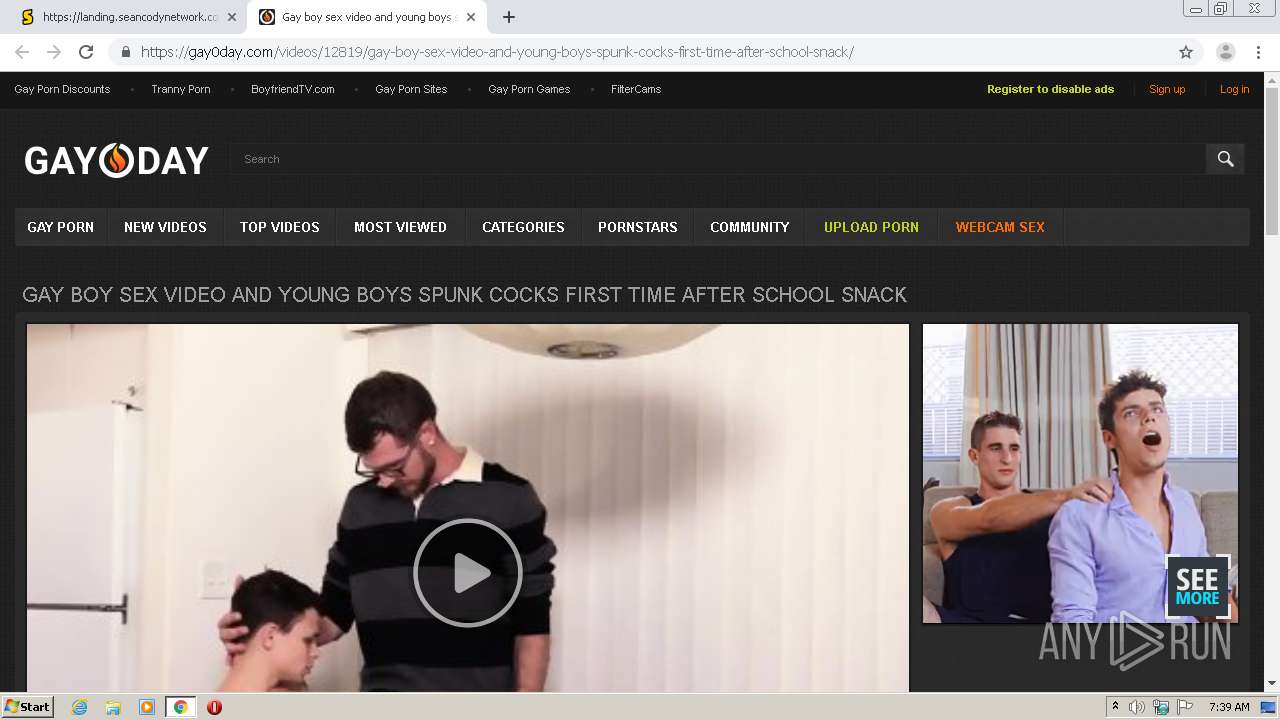Open the Chrome three-dot menu
Image resolution: width=1280 pixels, height=720 pixels.
click(1257, 52)
